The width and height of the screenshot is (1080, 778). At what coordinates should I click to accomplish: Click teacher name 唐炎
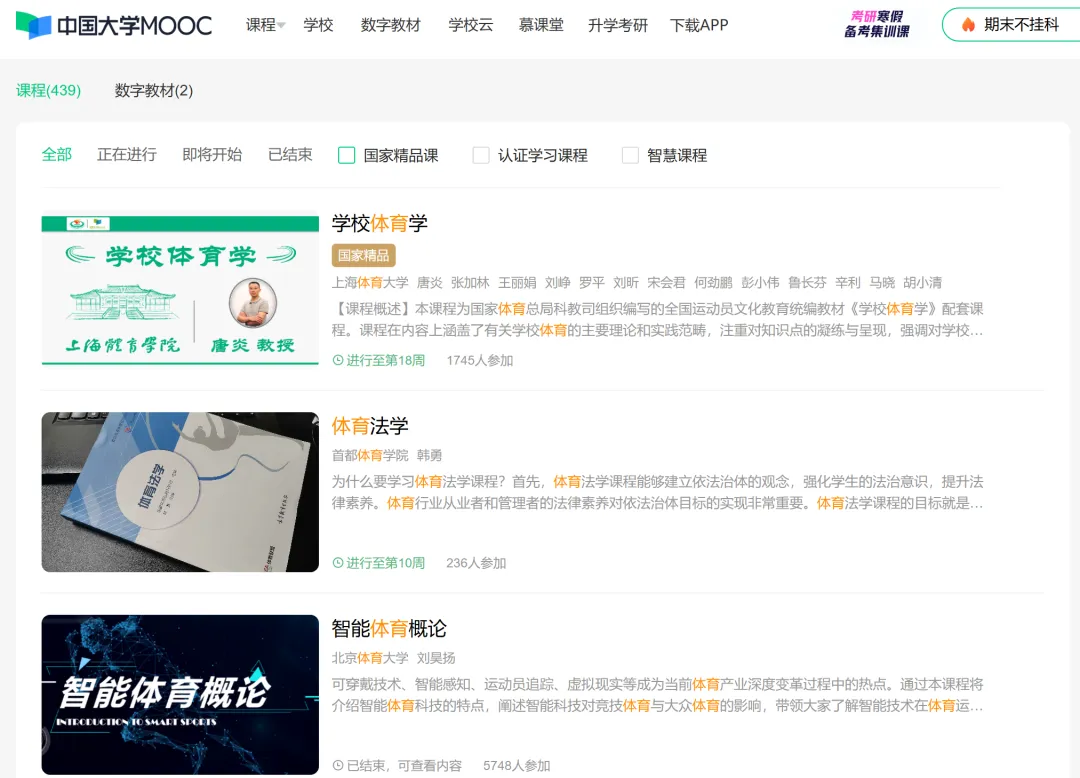430,283
